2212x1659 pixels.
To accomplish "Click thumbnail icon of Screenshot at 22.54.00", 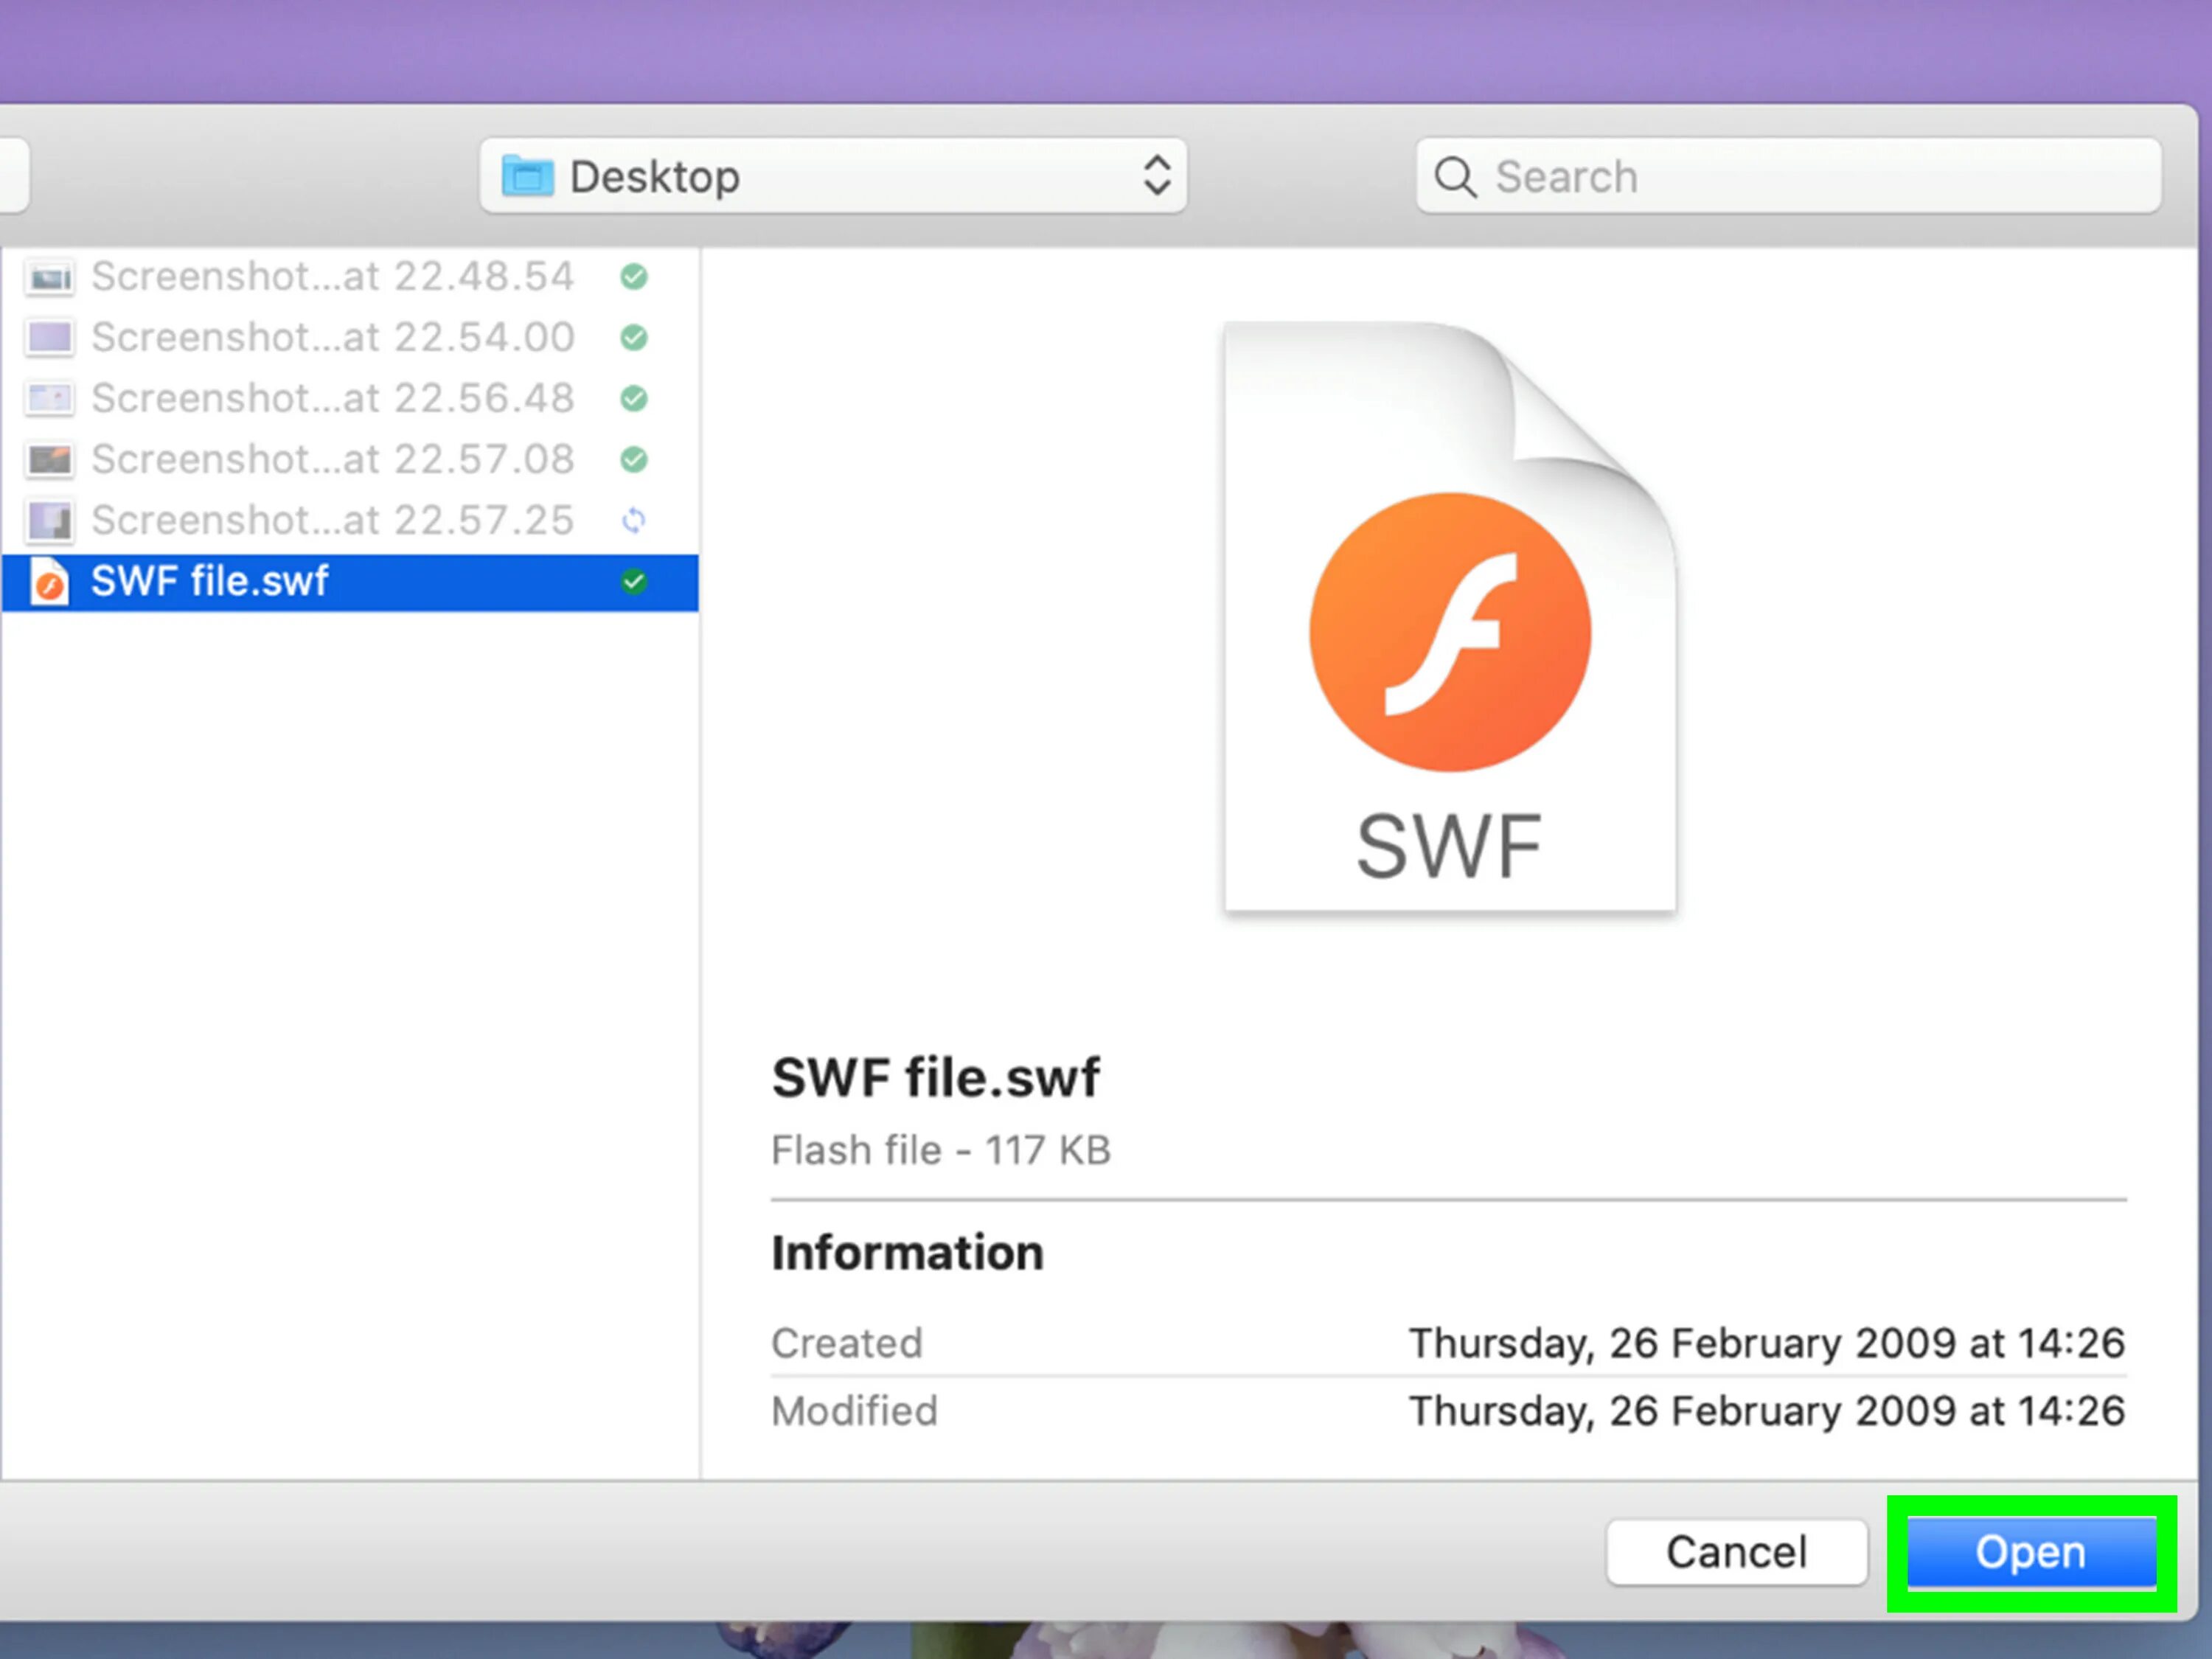I will point(49,338).
